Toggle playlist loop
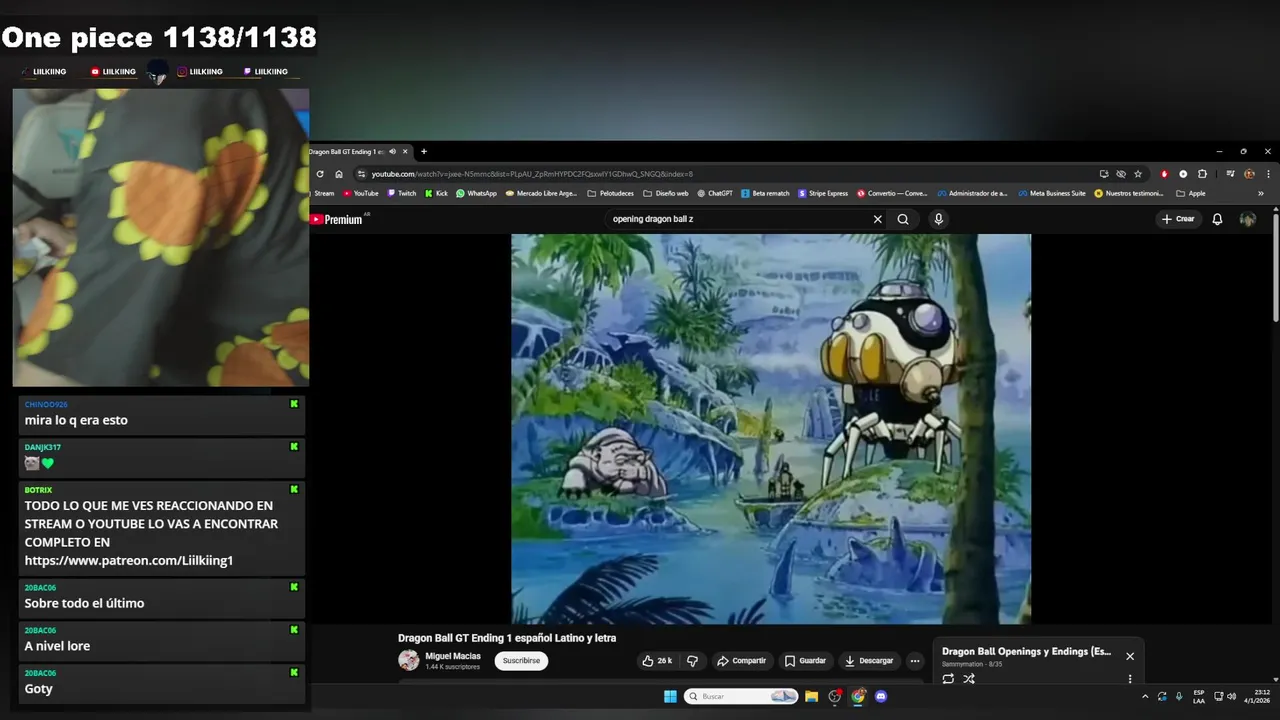The width and height of the screenshot is (1280, 720). tap(948, 679)
